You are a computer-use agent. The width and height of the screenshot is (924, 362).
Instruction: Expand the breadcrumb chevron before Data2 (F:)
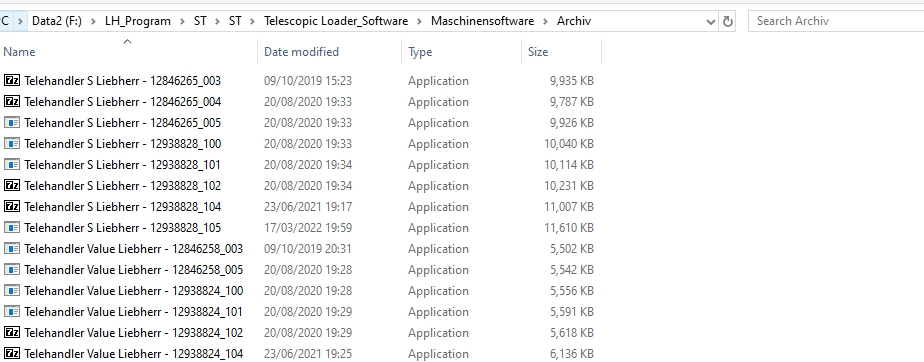(20, 21)
